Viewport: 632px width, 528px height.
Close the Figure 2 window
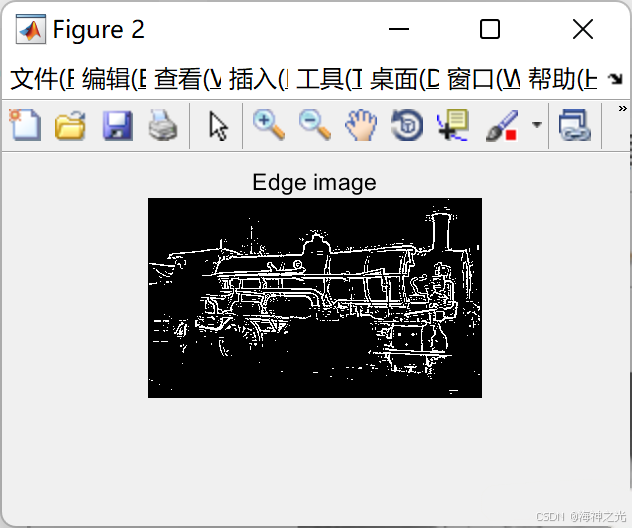pos(583,29)
